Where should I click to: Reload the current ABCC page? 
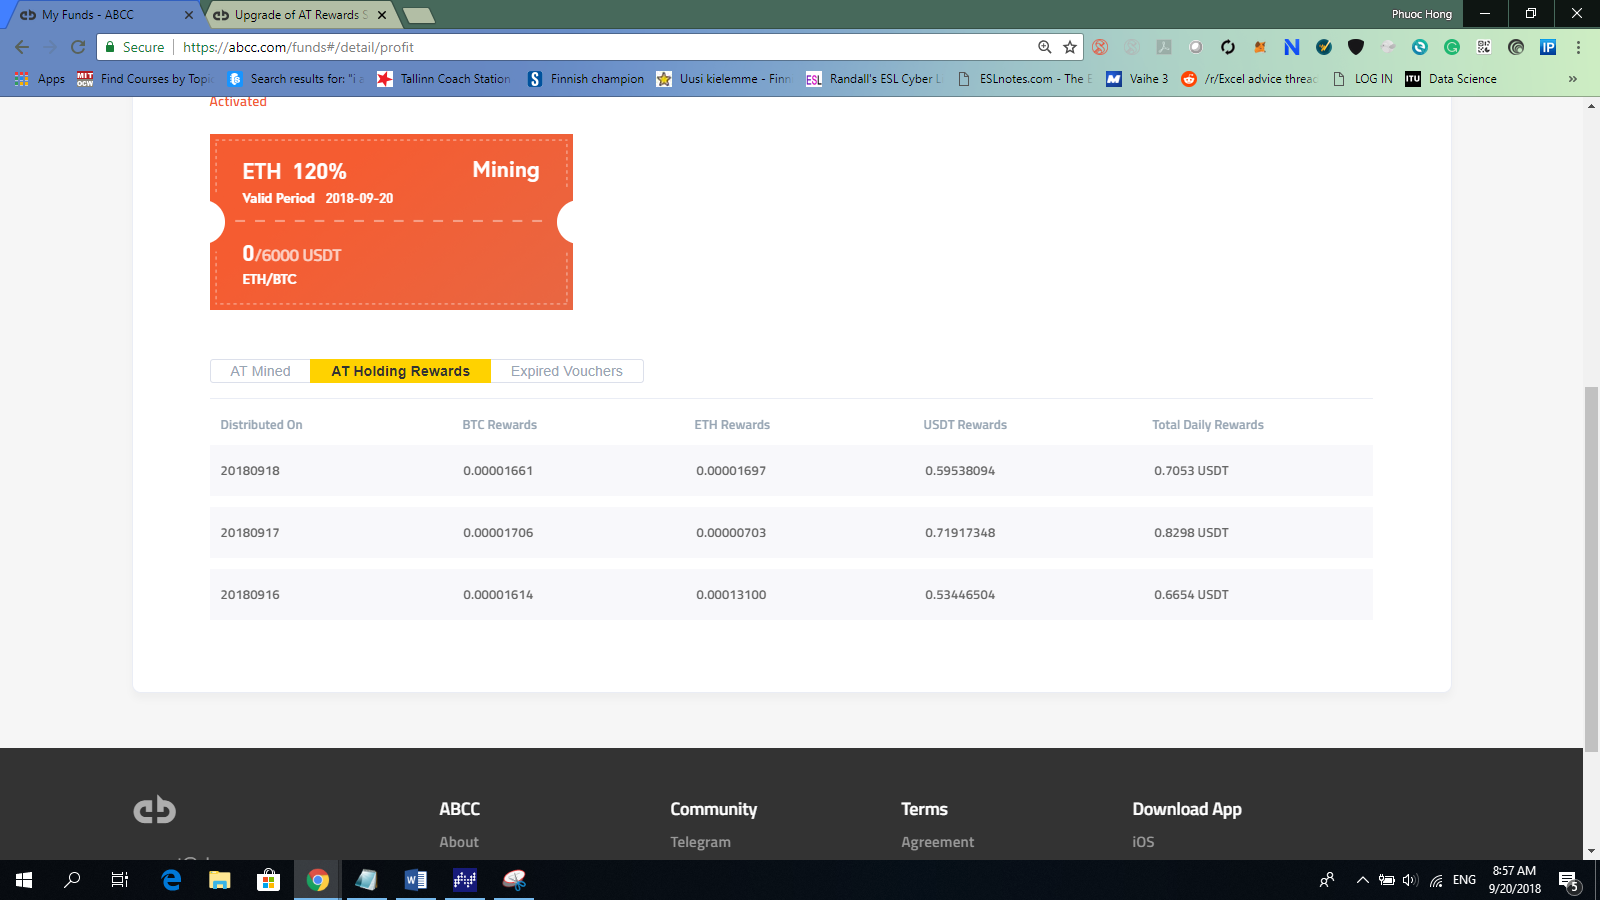click(78, 47)
